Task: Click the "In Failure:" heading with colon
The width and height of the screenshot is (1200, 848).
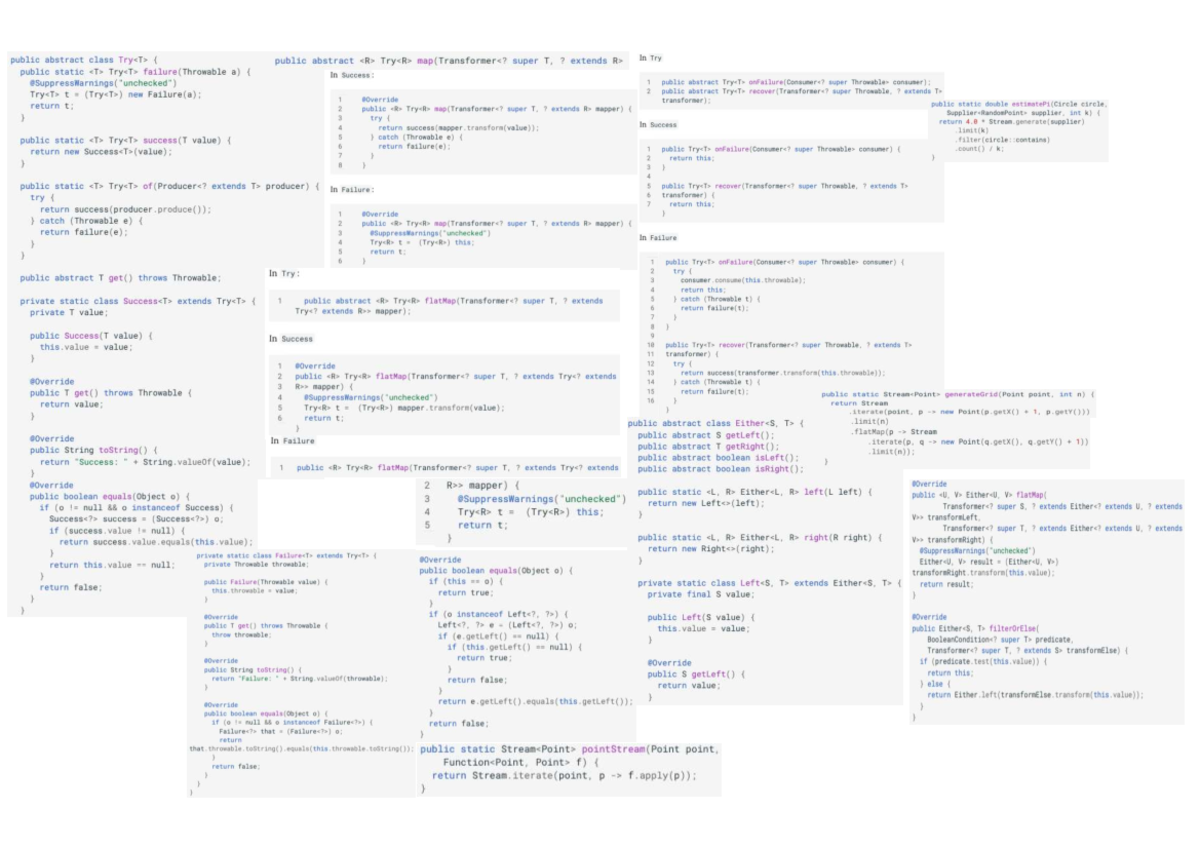Action: pyautogui.click(x=352, y=189)
